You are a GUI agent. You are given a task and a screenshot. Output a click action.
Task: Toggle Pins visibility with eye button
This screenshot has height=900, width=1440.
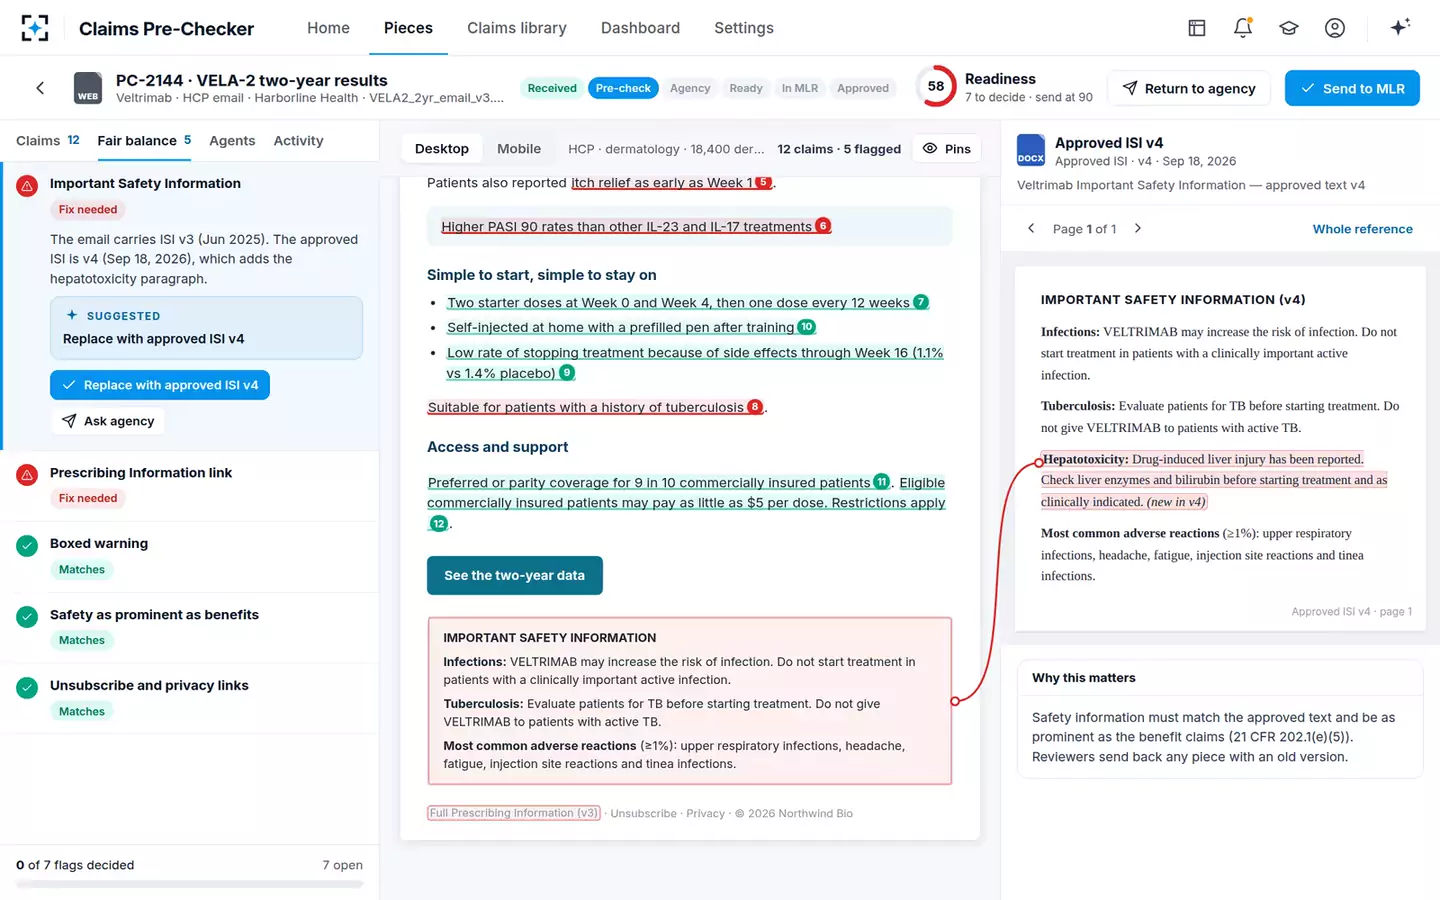946,149
